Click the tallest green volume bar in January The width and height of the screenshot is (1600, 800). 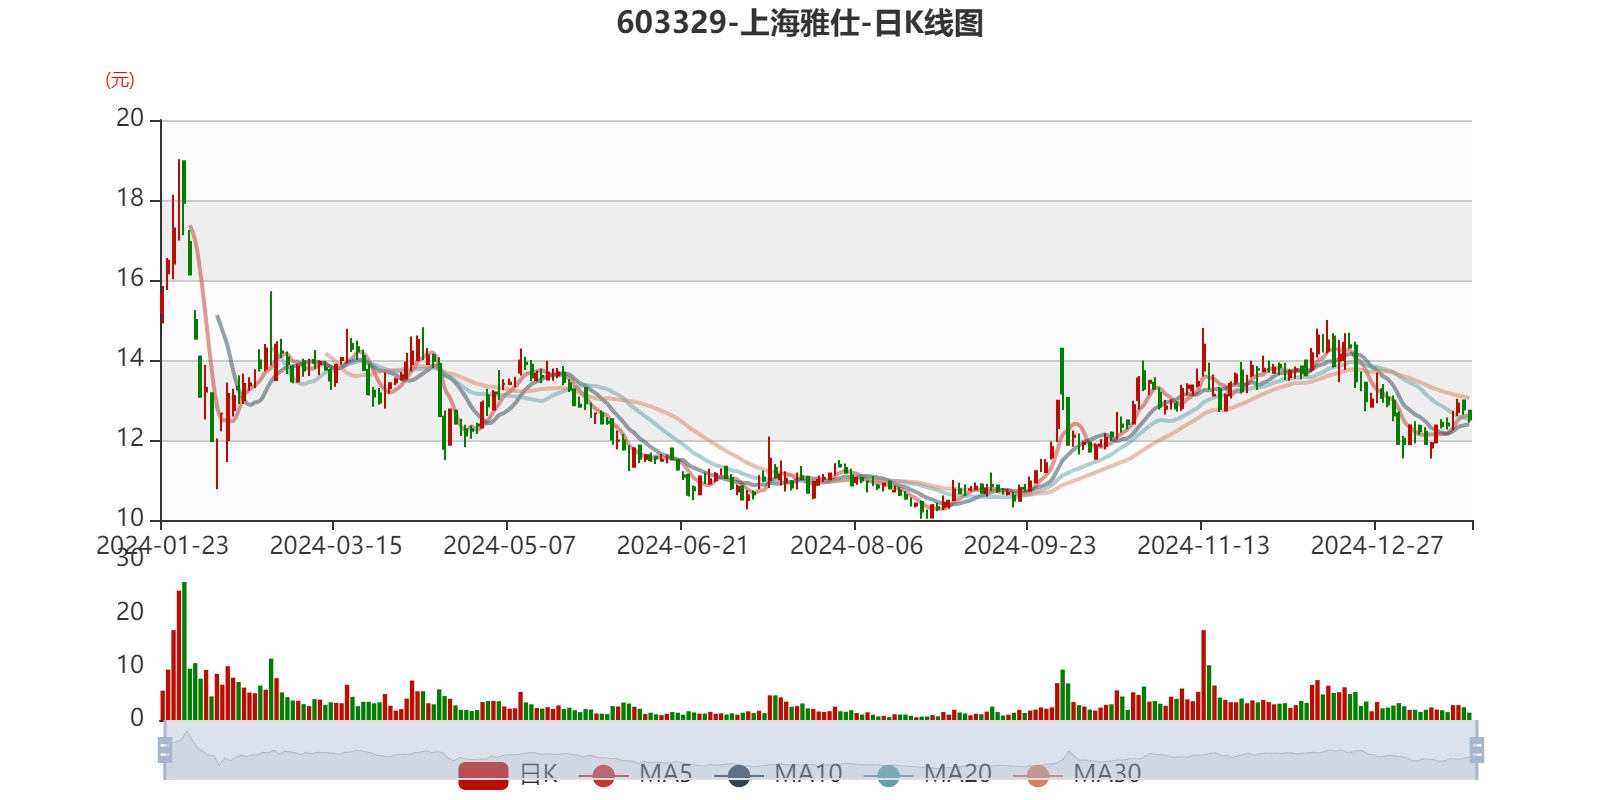tap(184, 651)
